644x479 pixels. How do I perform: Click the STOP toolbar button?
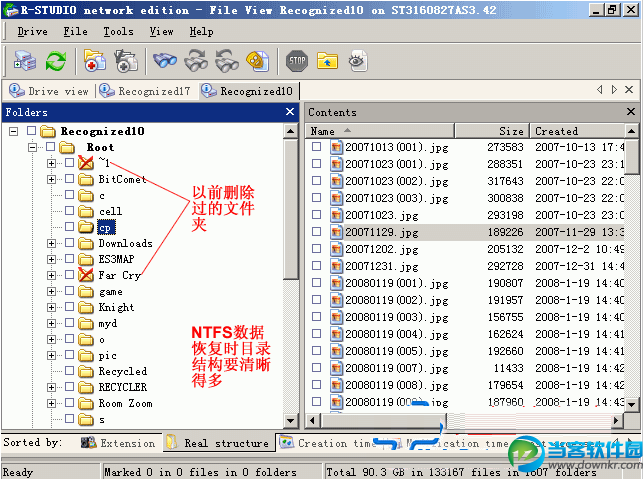(x=297, y=61)
